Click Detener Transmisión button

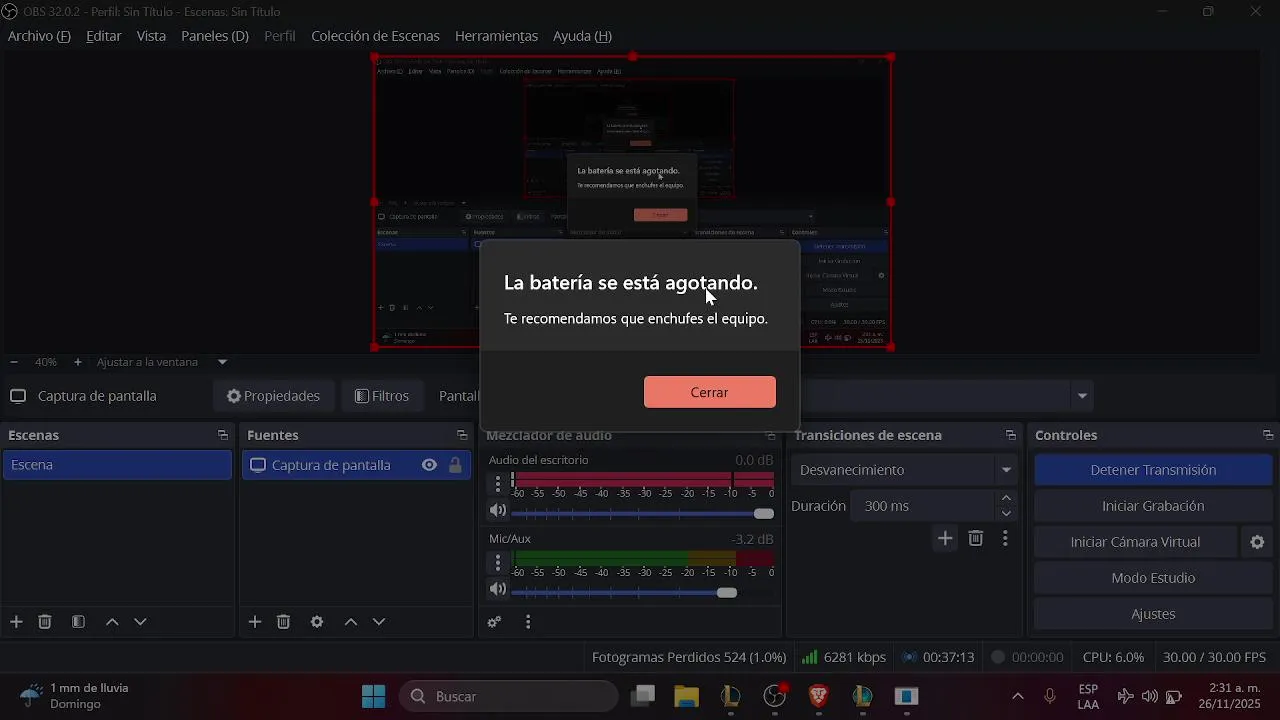(1153, 470)
